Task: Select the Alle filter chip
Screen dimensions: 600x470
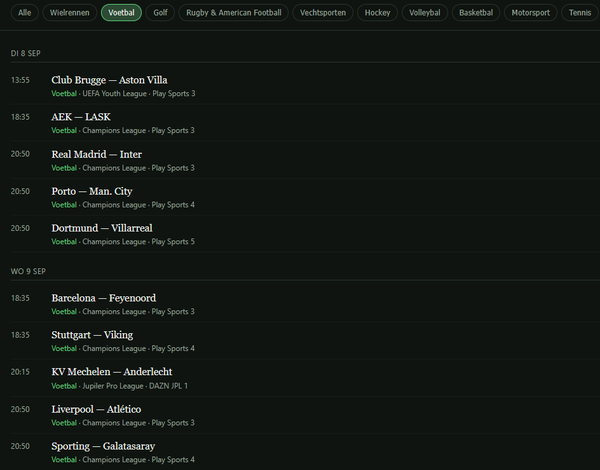Action: [x=24, y=13]
